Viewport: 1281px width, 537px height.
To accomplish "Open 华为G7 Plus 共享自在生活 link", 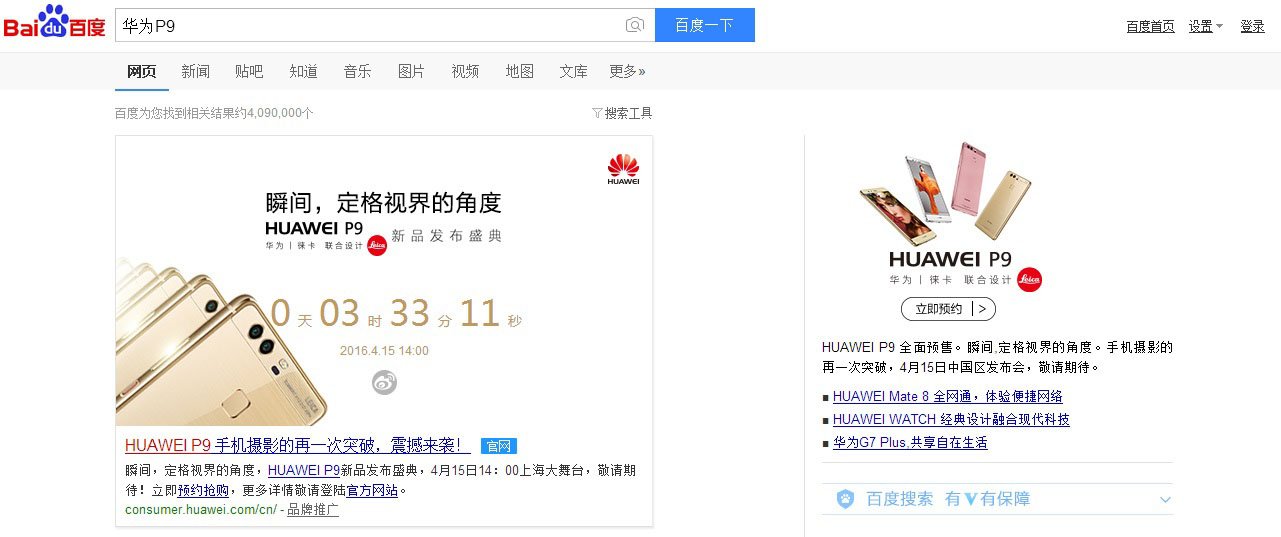I will click(910, 442).
